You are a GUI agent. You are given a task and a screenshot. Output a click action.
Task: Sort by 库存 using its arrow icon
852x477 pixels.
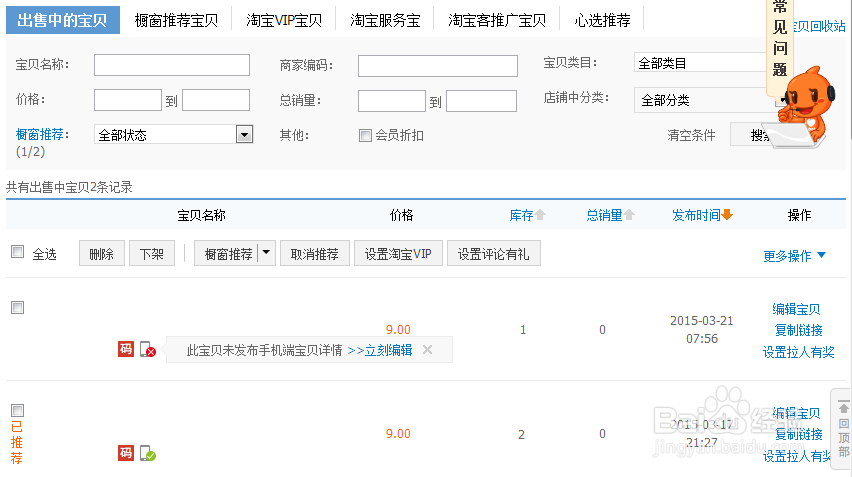(x=540, y=215)
